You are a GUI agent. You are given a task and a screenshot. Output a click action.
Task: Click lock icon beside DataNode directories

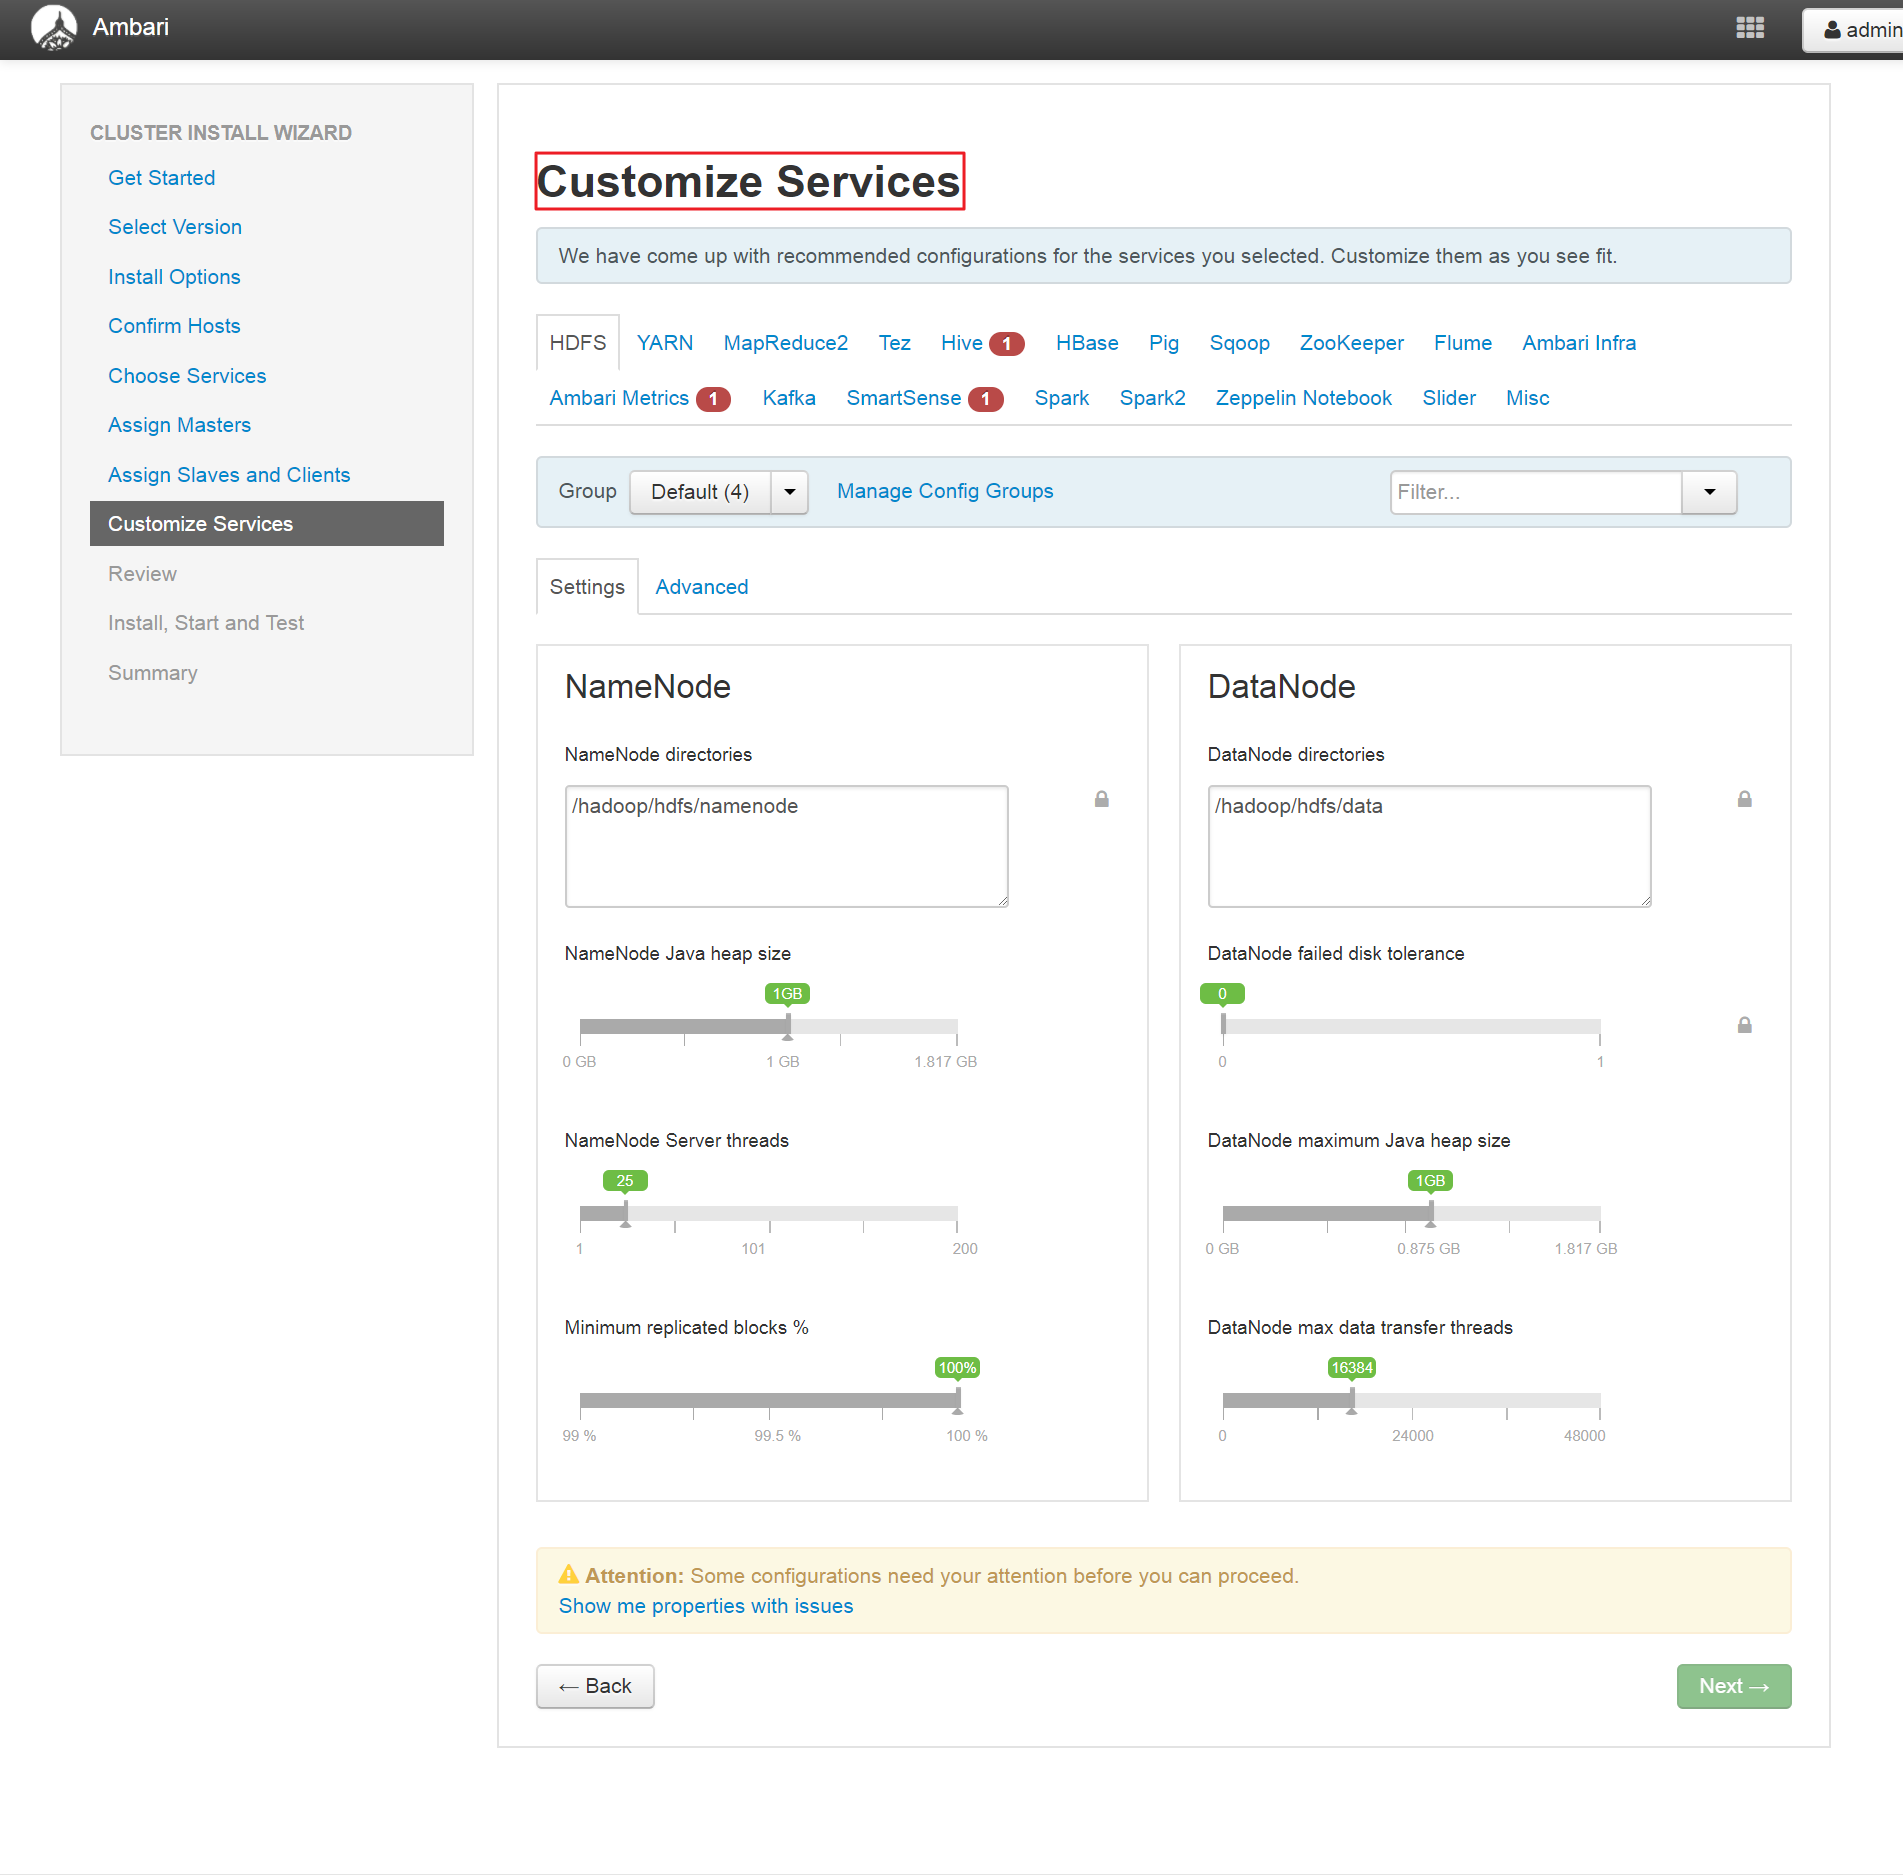pyautogui.click(x=1744, y=799)
